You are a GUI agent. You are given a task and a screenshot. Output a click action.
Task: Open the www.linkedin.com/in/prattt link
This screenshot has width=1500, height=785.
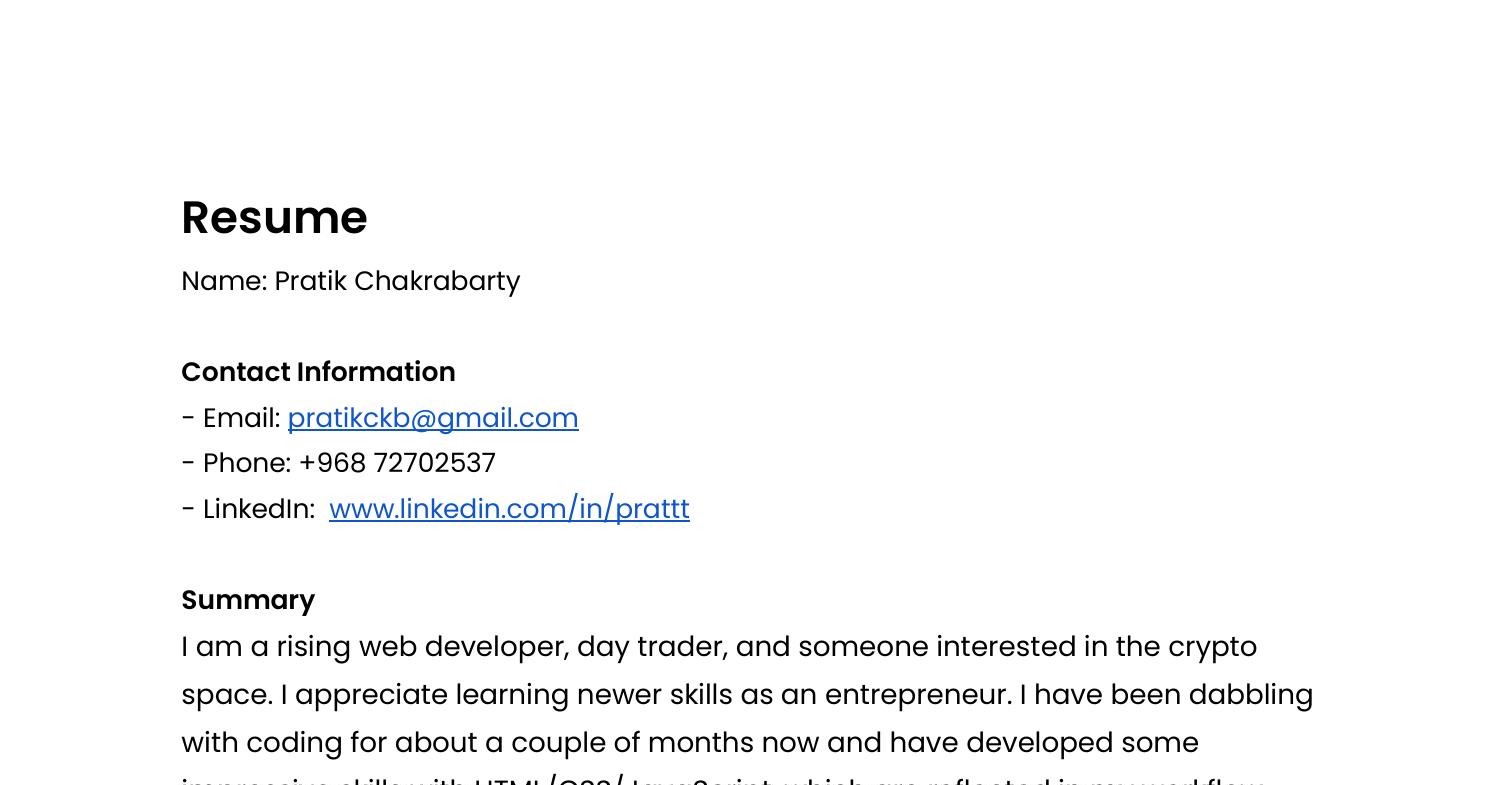[509, 509]
